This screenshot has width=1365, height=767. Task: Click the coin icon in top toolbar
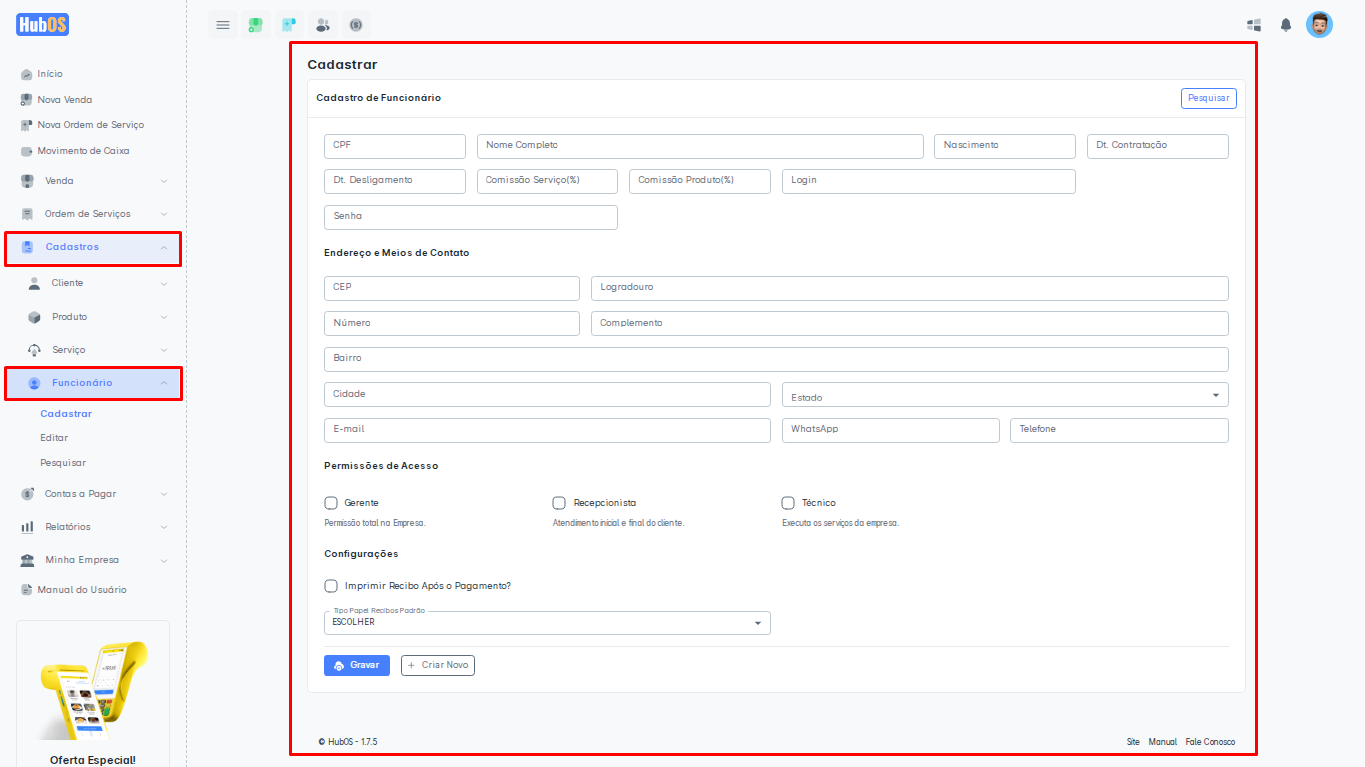click(x=356, y=25)
